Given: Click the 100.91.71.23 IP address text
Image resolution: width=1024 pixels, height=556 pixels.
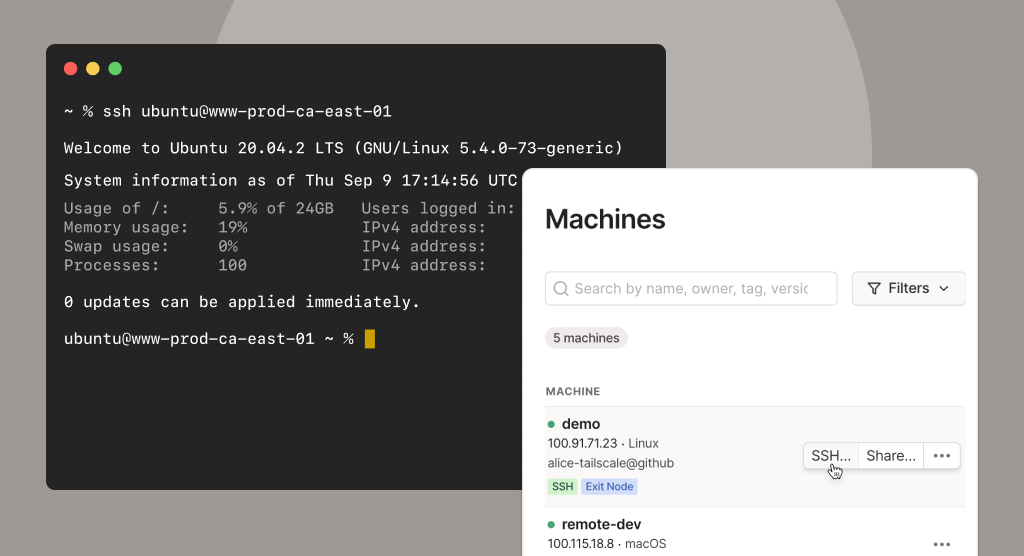Looking at the screenshot, I should point(583,443).
